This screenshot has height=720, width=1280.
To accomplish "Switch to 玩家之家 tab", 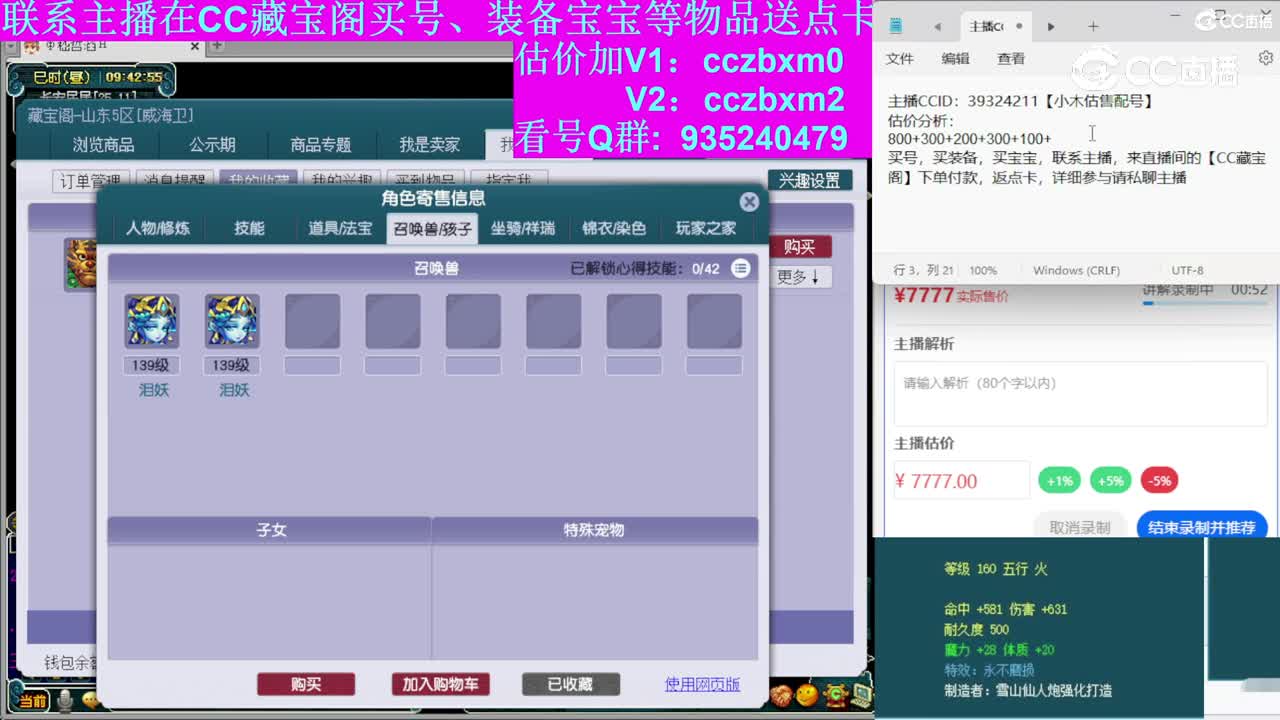I will tap(706, 228).
